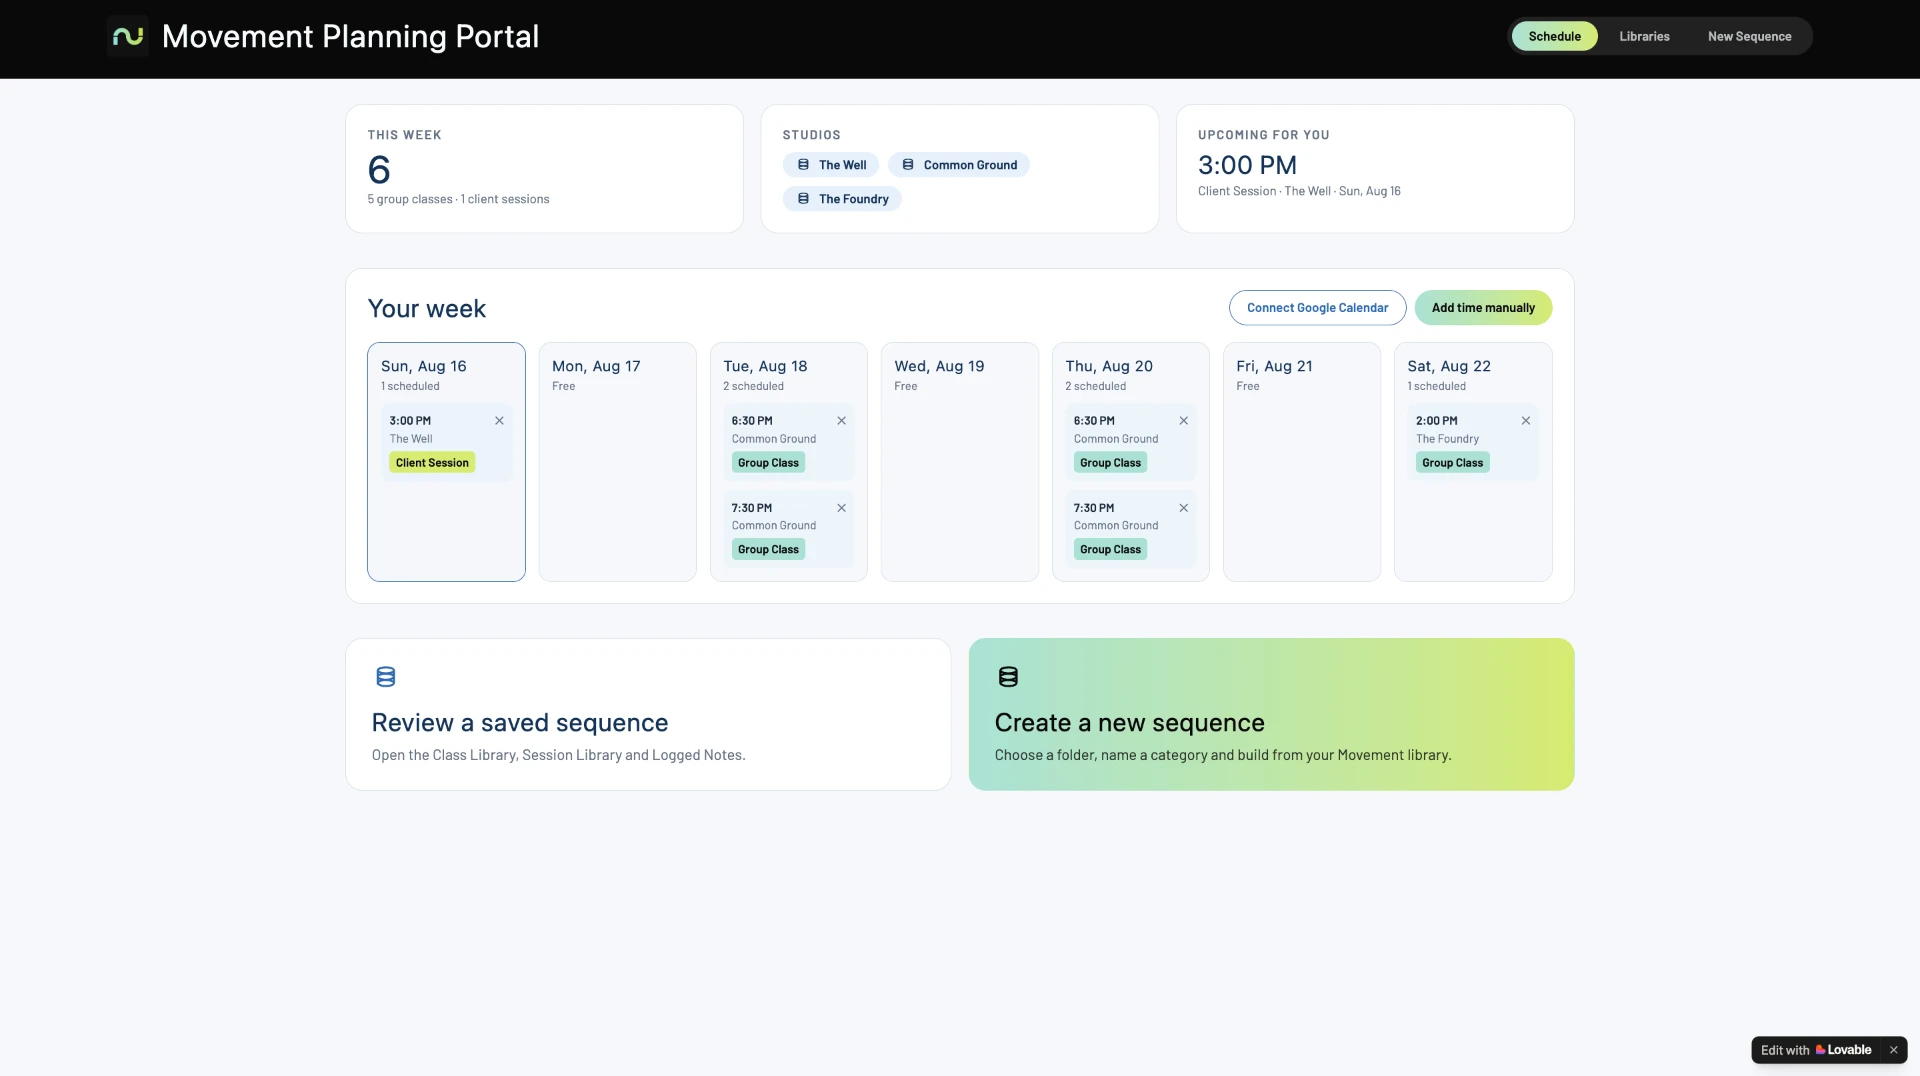Select the Fri, Aug 21 day card
Image resolution: width=1920 pixels, height=1076 pixels.
[x=1301, y=462]
